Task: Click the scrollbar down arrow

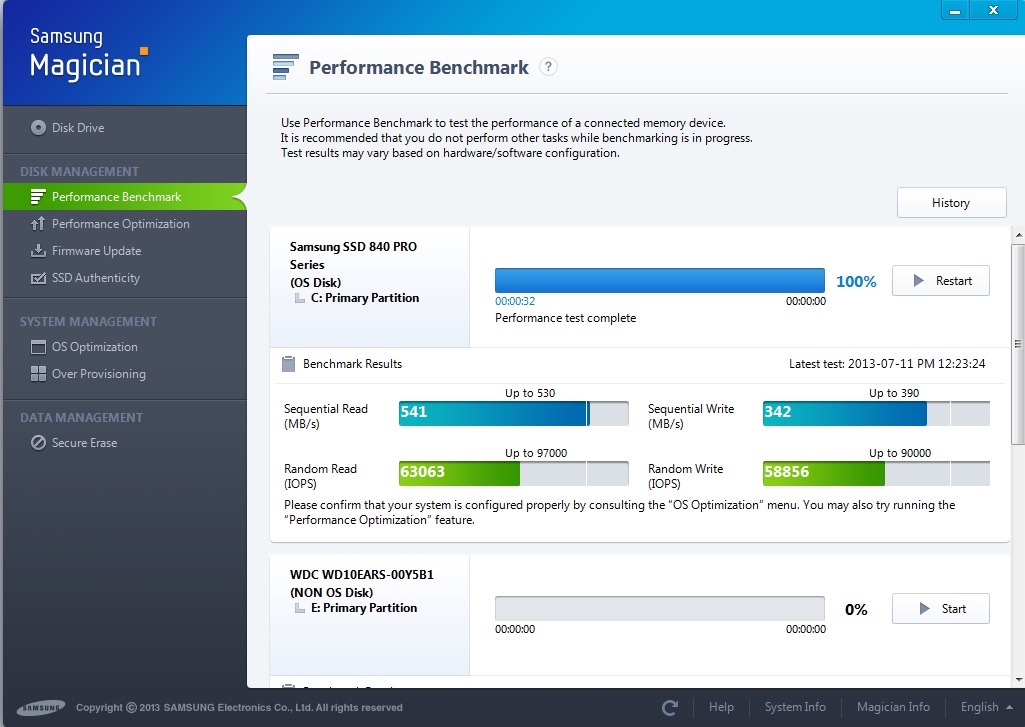Action: [x=1018, y=681]
